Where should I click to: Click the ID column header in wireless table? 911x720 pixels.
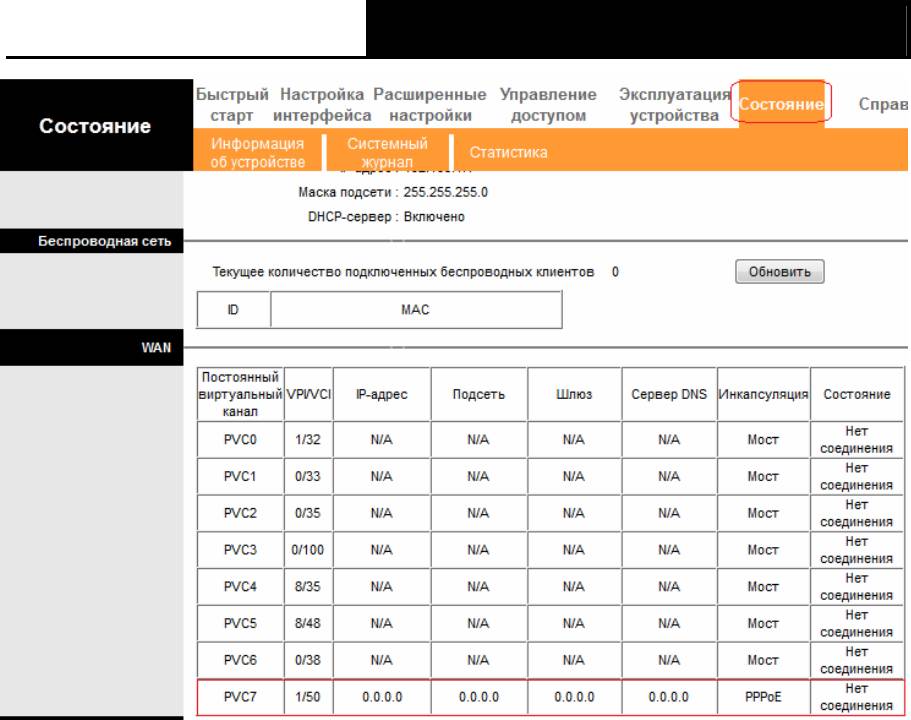coord(233,310)
